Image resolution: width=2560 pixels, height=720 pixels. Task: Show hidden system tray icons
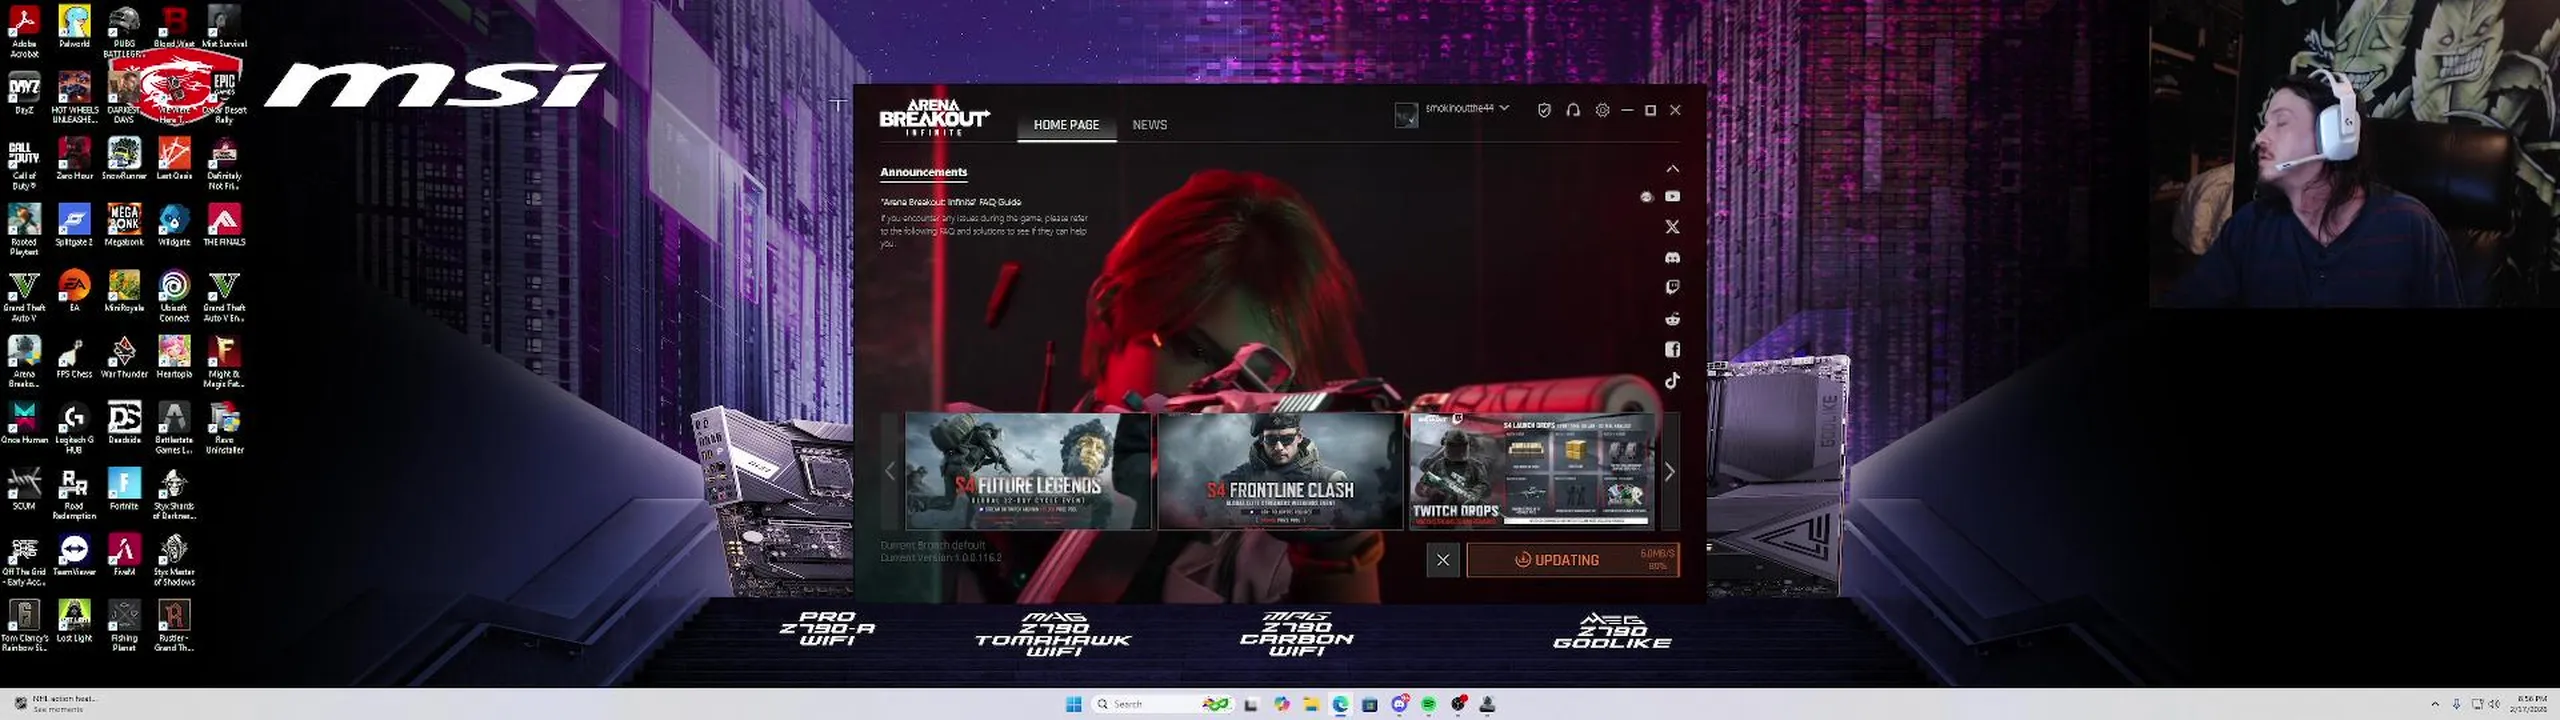[x=2435, y=704]
